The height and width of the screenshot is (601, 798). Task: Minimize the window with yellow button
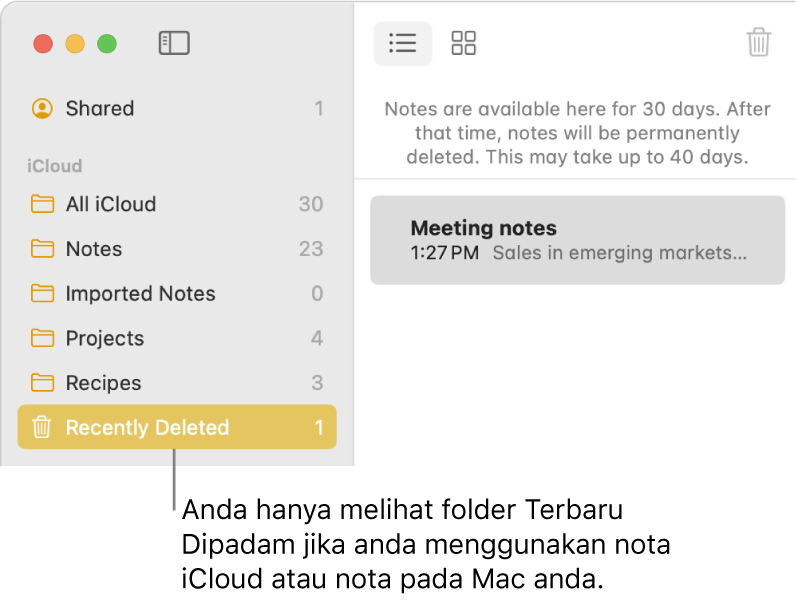coord(75,44)
